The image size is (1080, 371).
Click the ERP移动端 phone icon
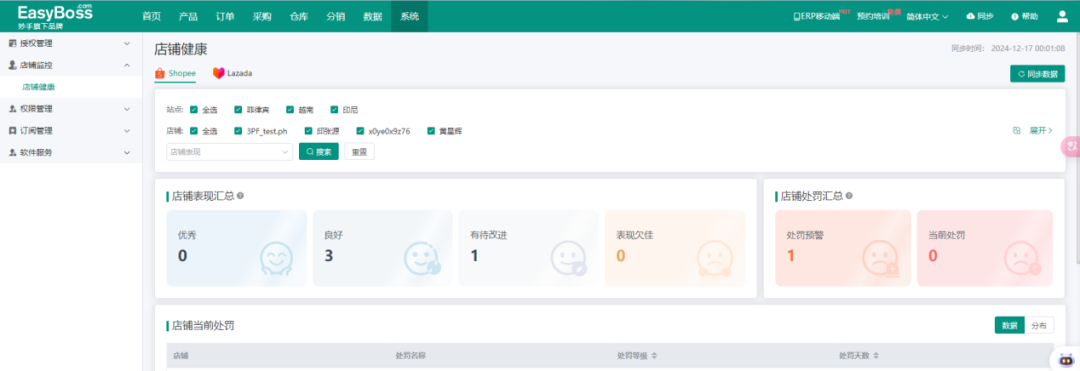tap(797, 16)
